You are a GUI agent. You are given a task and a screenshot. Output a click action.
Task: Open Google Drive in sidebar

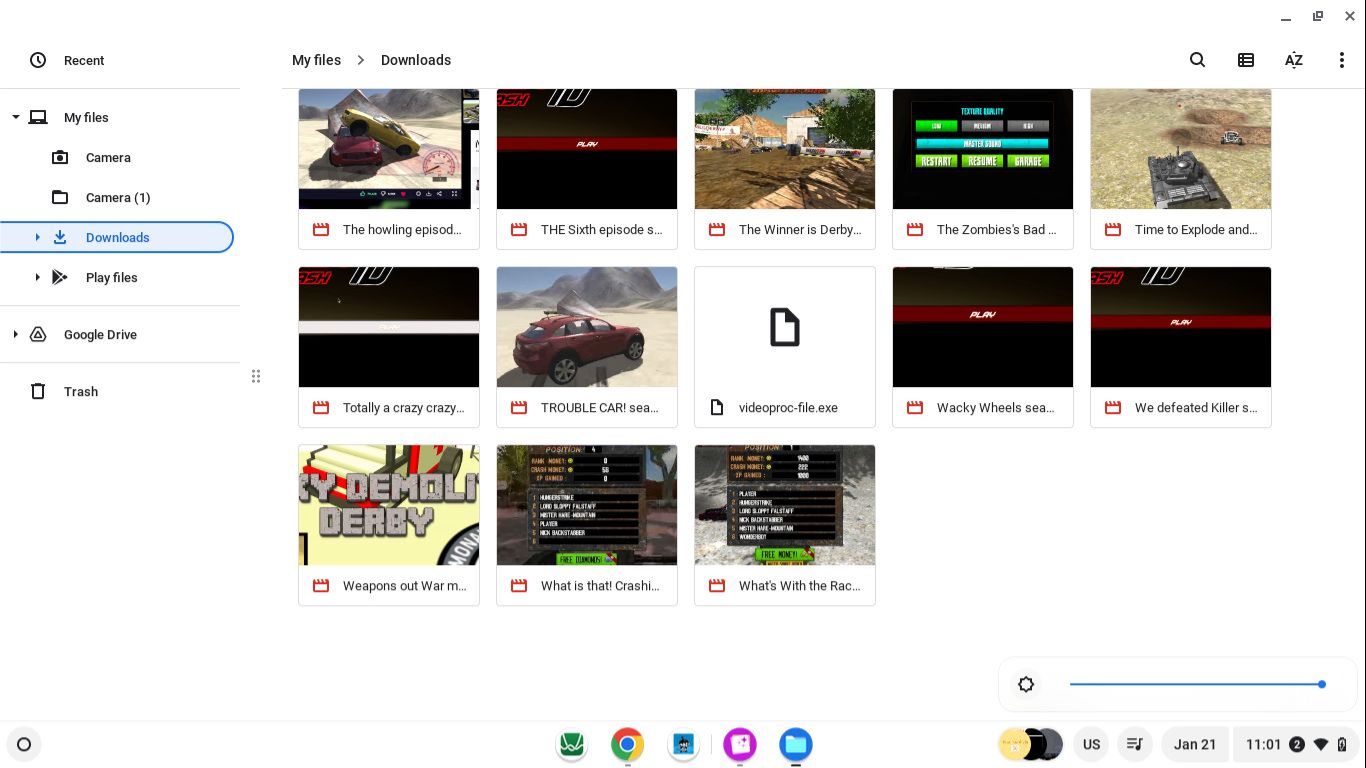click(x=100, y=334)
